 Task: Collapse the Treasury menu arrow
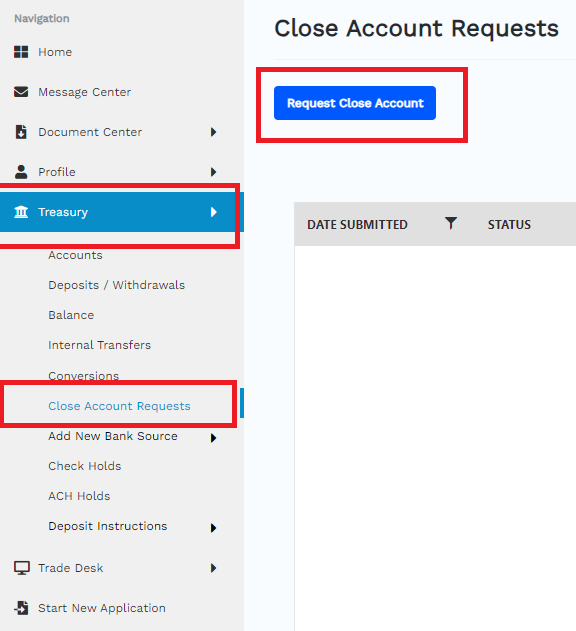(x=213, y=212)
